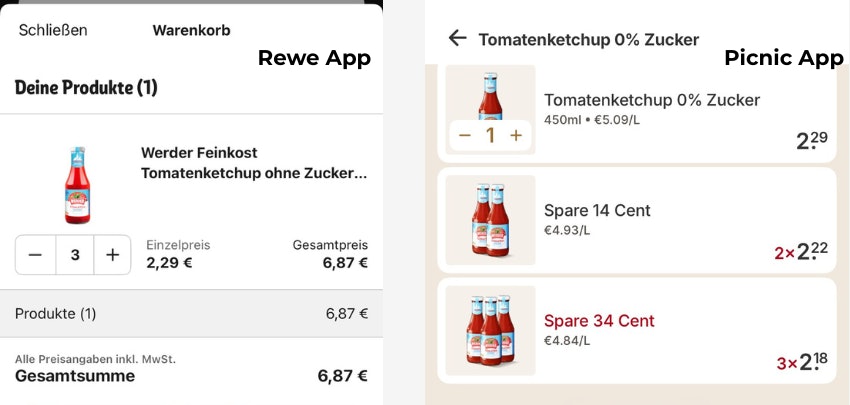The image size is (850, 405).
Task: Choose the Spare 34 Cent three-pack offer
Action: click(x=599, y=321)
